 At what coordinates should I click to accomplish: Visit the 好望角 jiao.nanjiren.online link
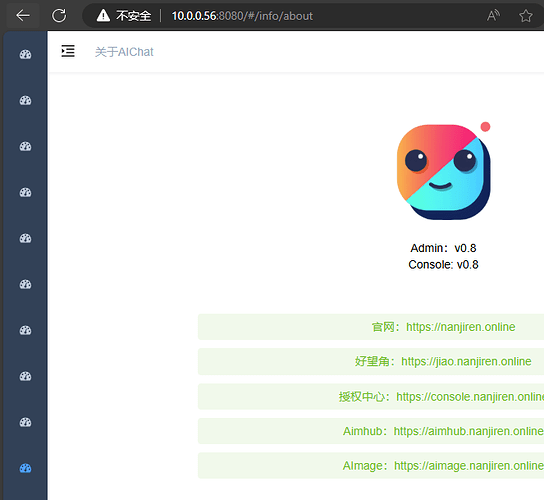click(443, 362)
